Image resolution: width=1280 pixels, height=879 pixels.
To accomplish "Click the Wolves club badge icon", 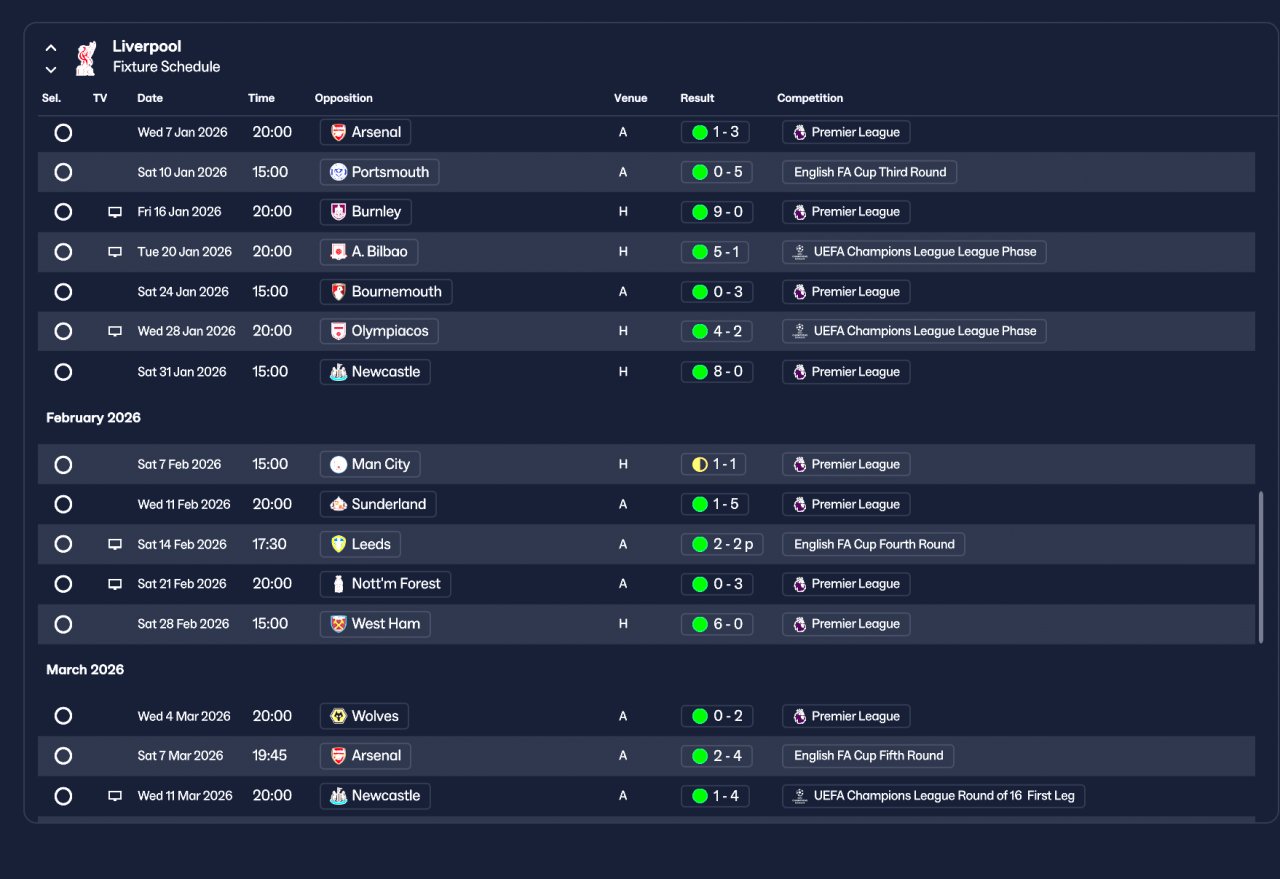I will pyautogui.click(x=338, y=716).
